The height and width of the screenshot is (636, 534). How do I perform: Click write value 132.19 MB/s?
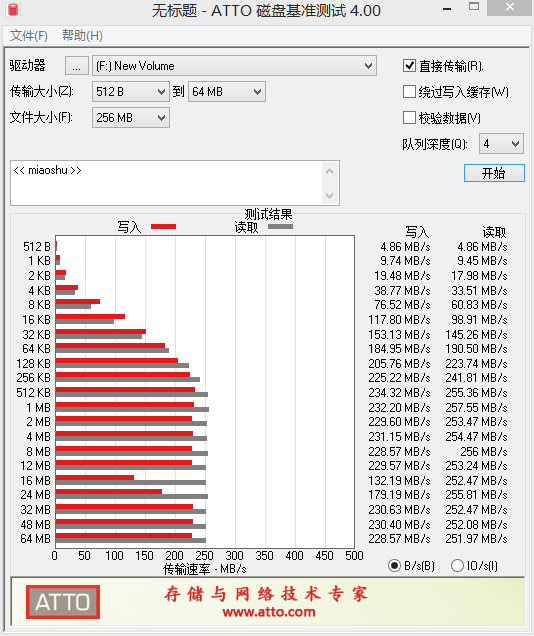[x=399, y=481]
